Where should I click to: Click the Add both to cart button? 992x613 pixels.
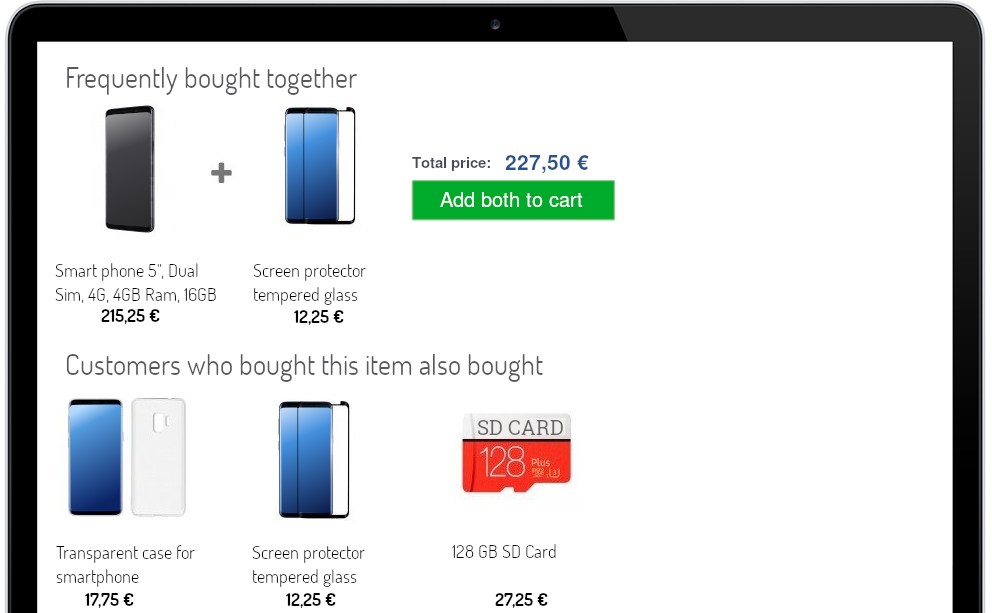click(512, 200)
